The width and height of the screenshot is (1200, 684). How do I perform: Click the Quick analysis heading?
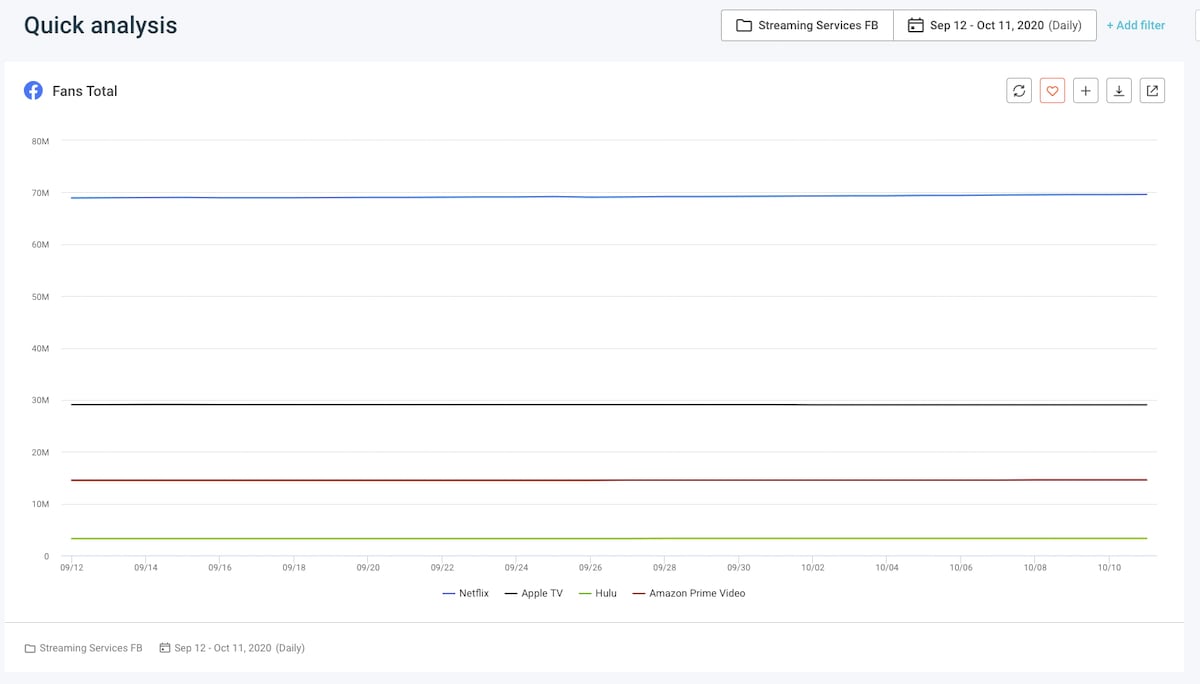coord(100,26)
